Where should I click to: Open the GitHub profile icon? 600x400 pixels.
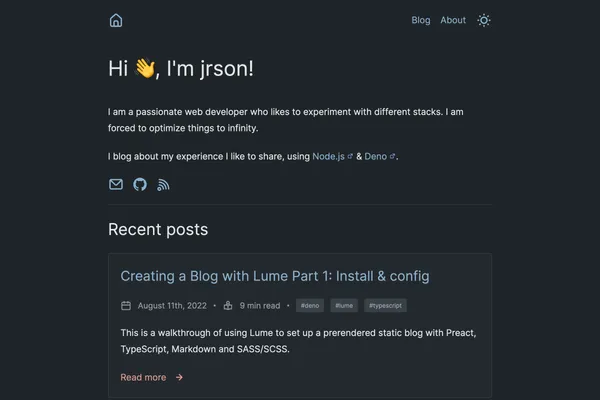[x=140, y=185]
